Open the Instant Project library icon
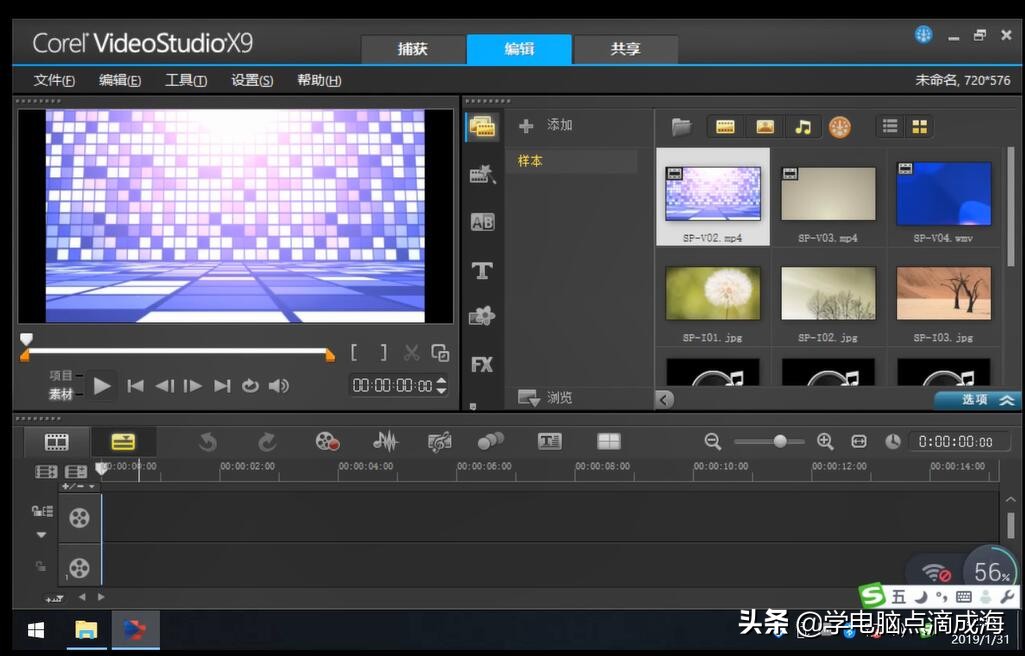The height and width of the screenshot is (656, 1025). click(x=482, y=175)
